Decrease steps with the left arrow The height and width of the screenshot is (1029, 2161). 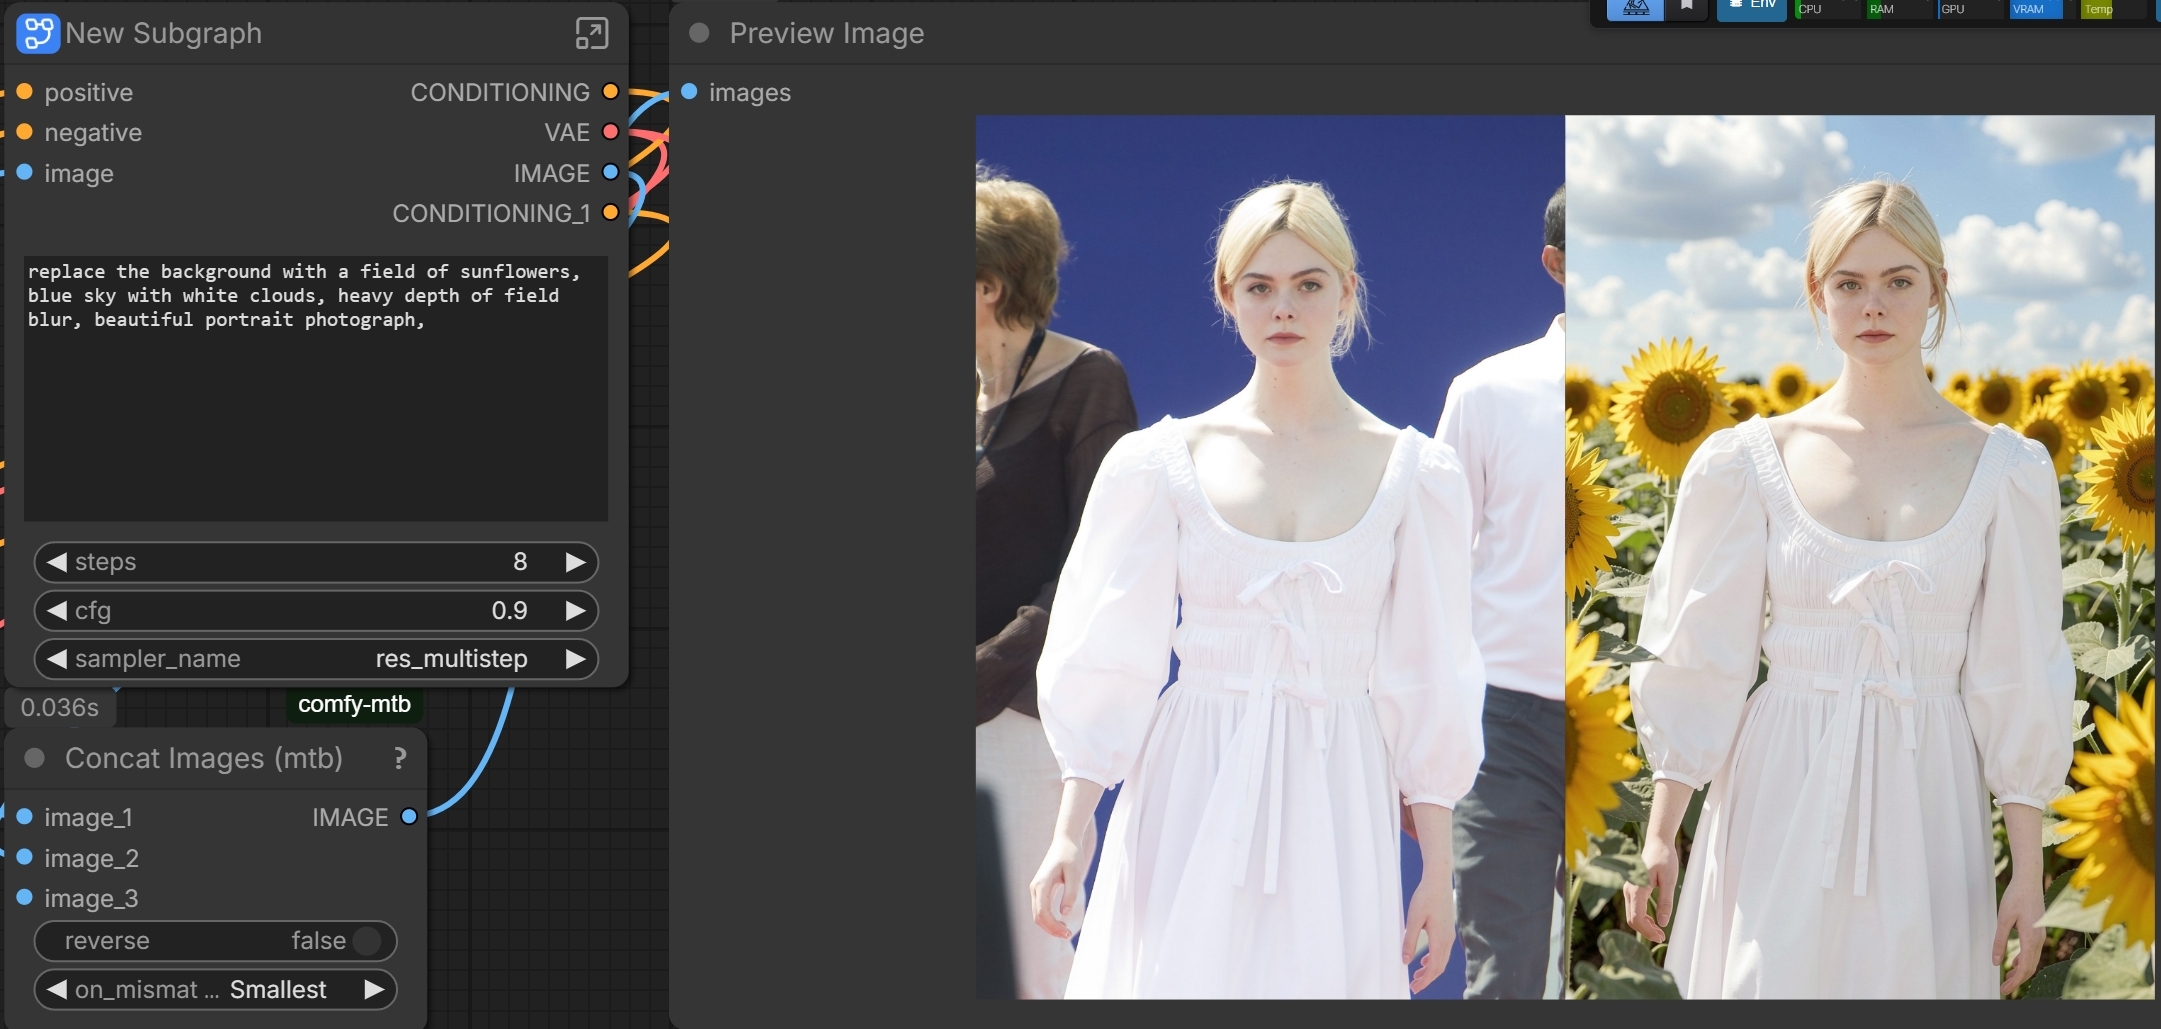coord(57,562)
